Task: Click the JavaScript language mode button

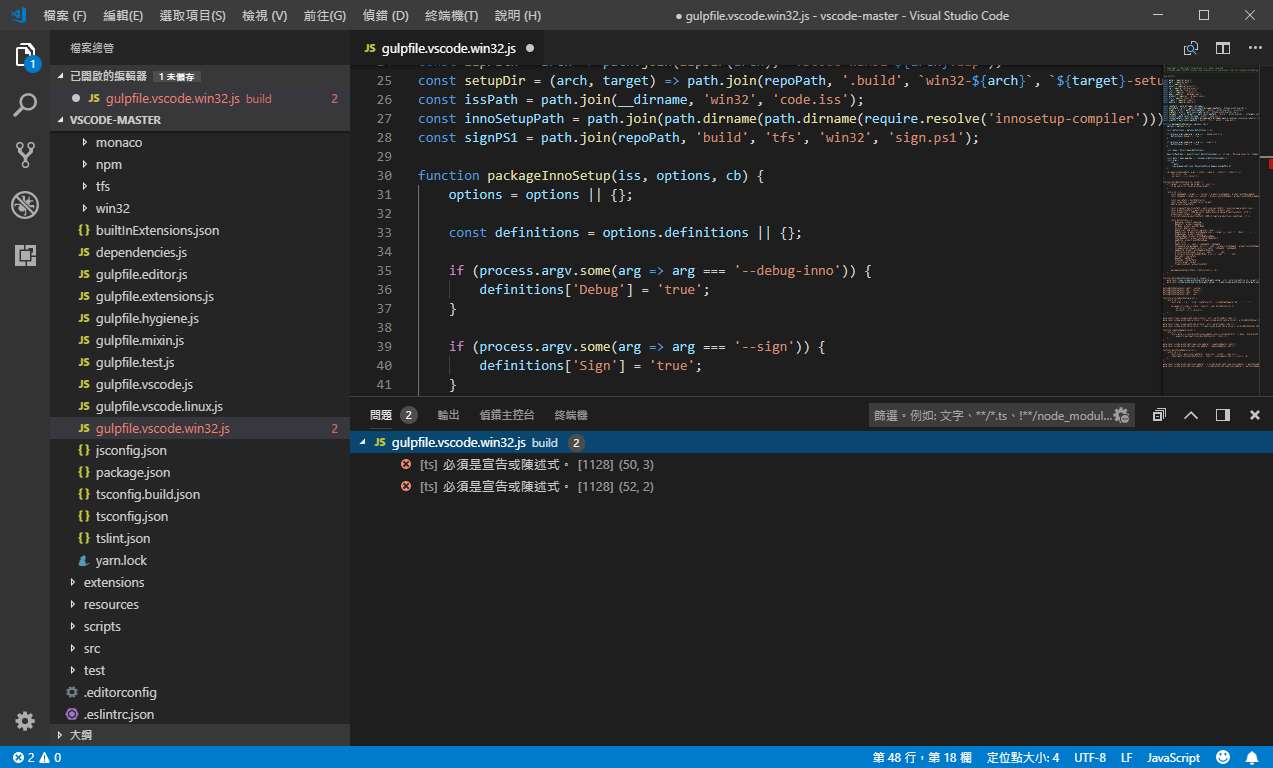Action: click(x=1173, y=758)
